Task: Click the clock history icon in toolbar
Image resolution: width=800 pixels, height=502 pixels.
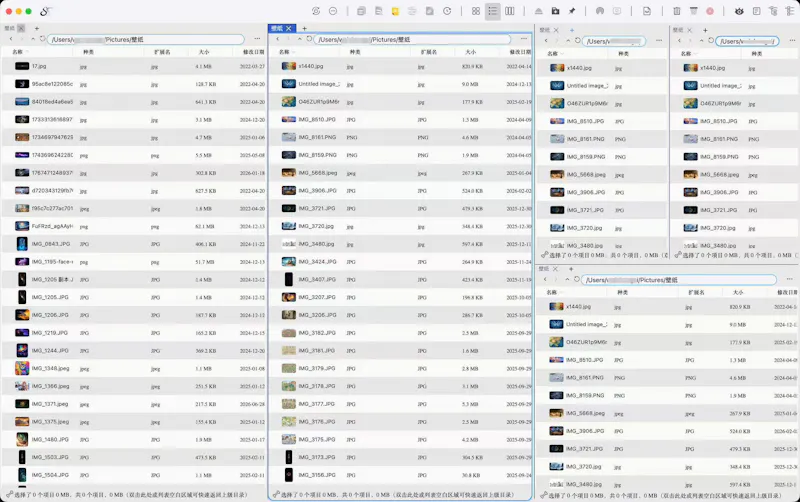Action: (x=447, y=11)
